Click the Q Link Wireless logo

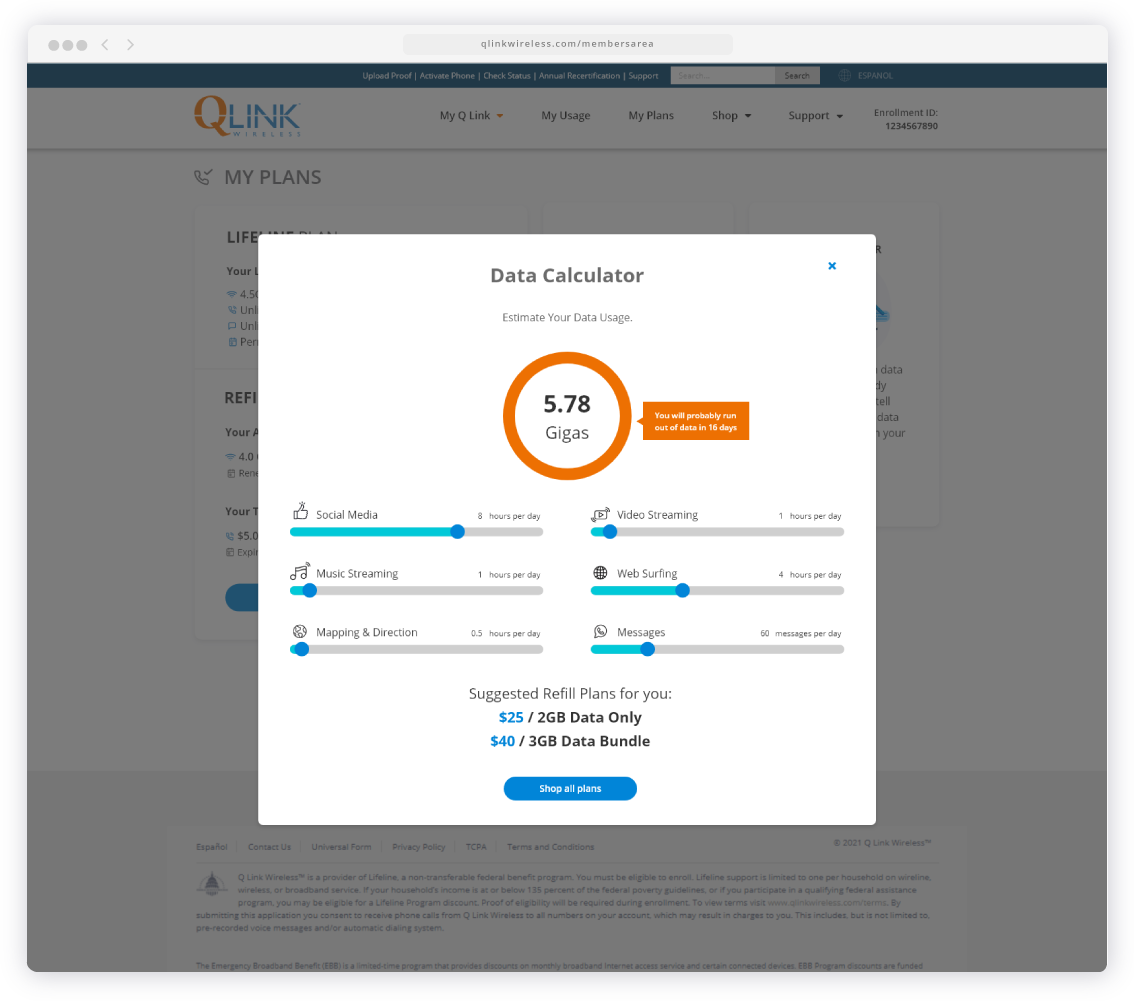247,116
